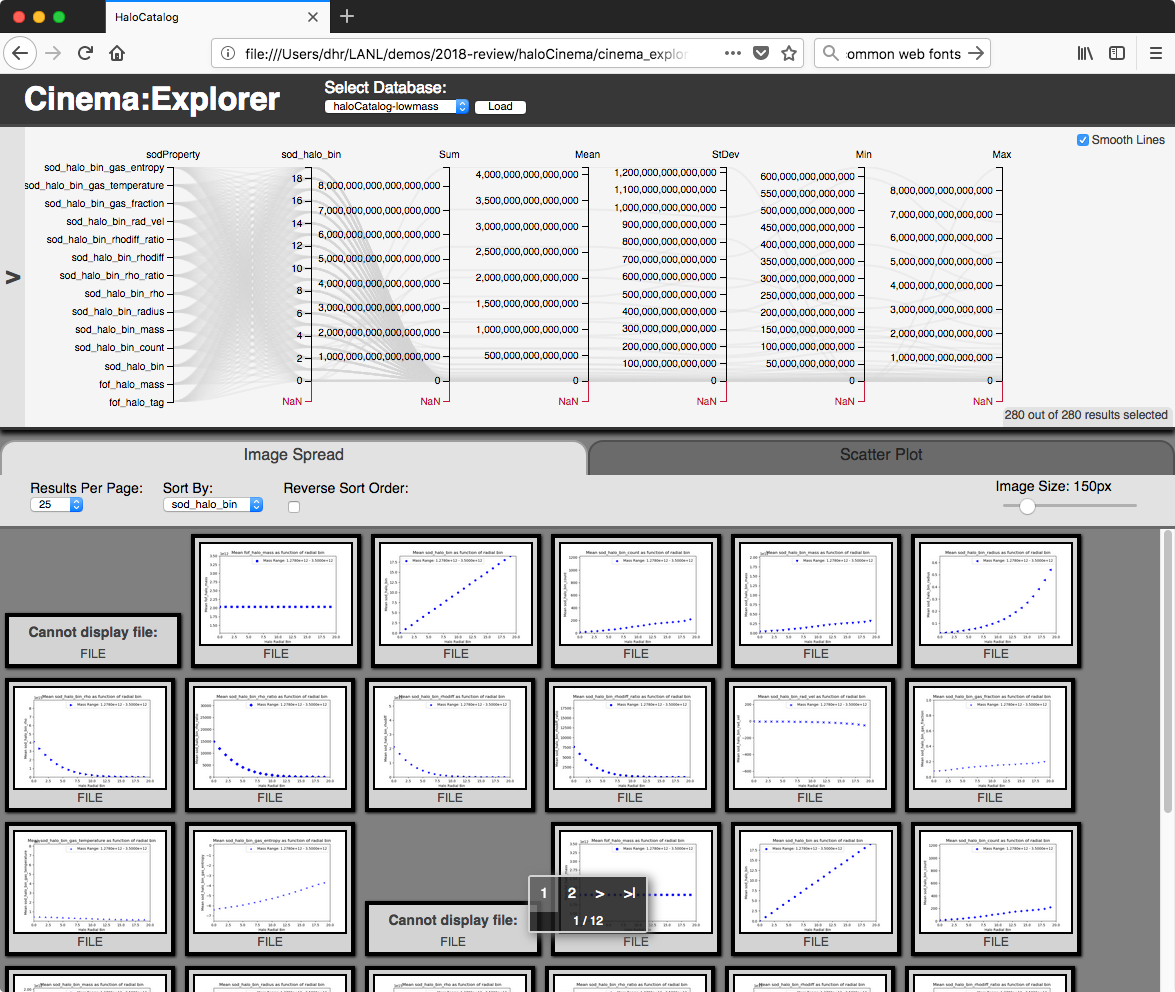Viewport: 1175px width, 992px height.
Task: Go to page 2 in pager
Action: (572, 893)
